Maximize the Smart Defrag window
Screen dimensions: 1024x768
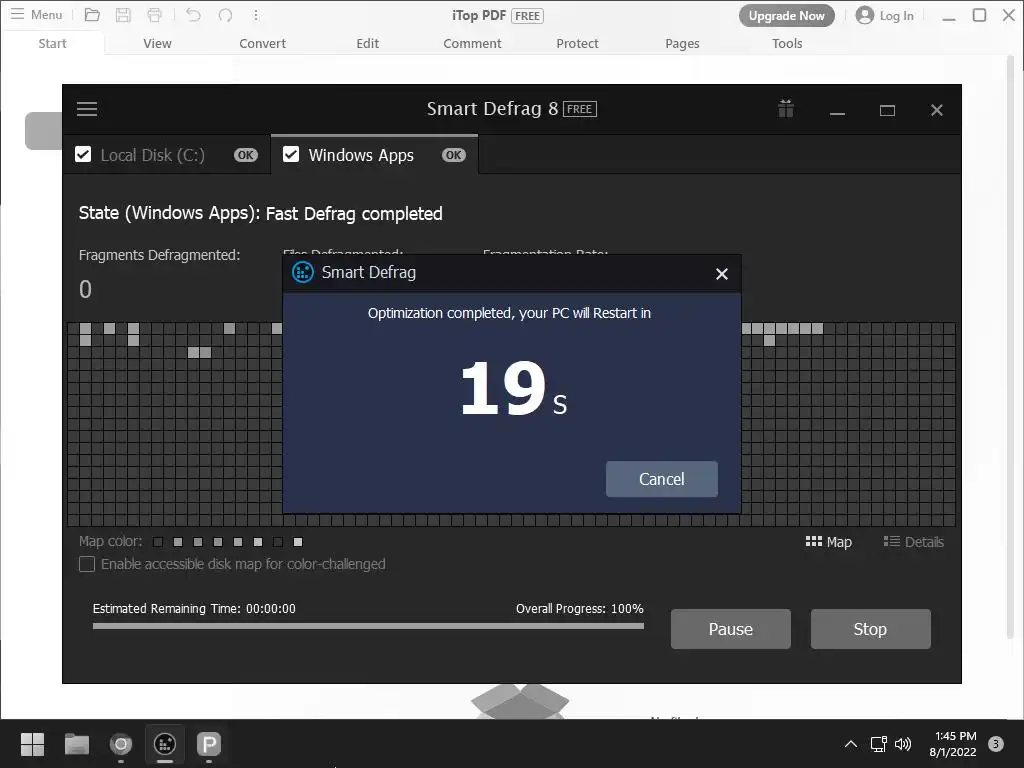pos(887,110)
